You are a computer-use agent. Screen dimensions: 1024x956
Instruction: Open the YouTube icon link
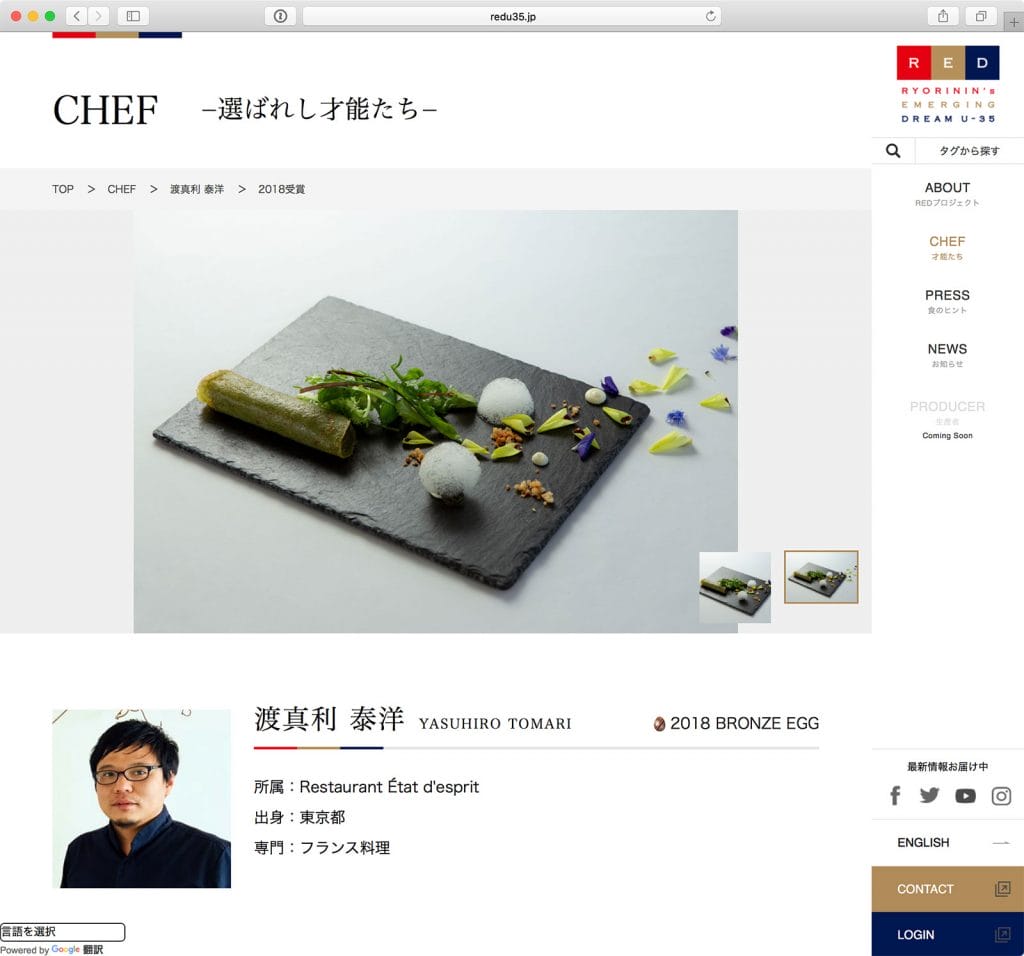point(965,796)
